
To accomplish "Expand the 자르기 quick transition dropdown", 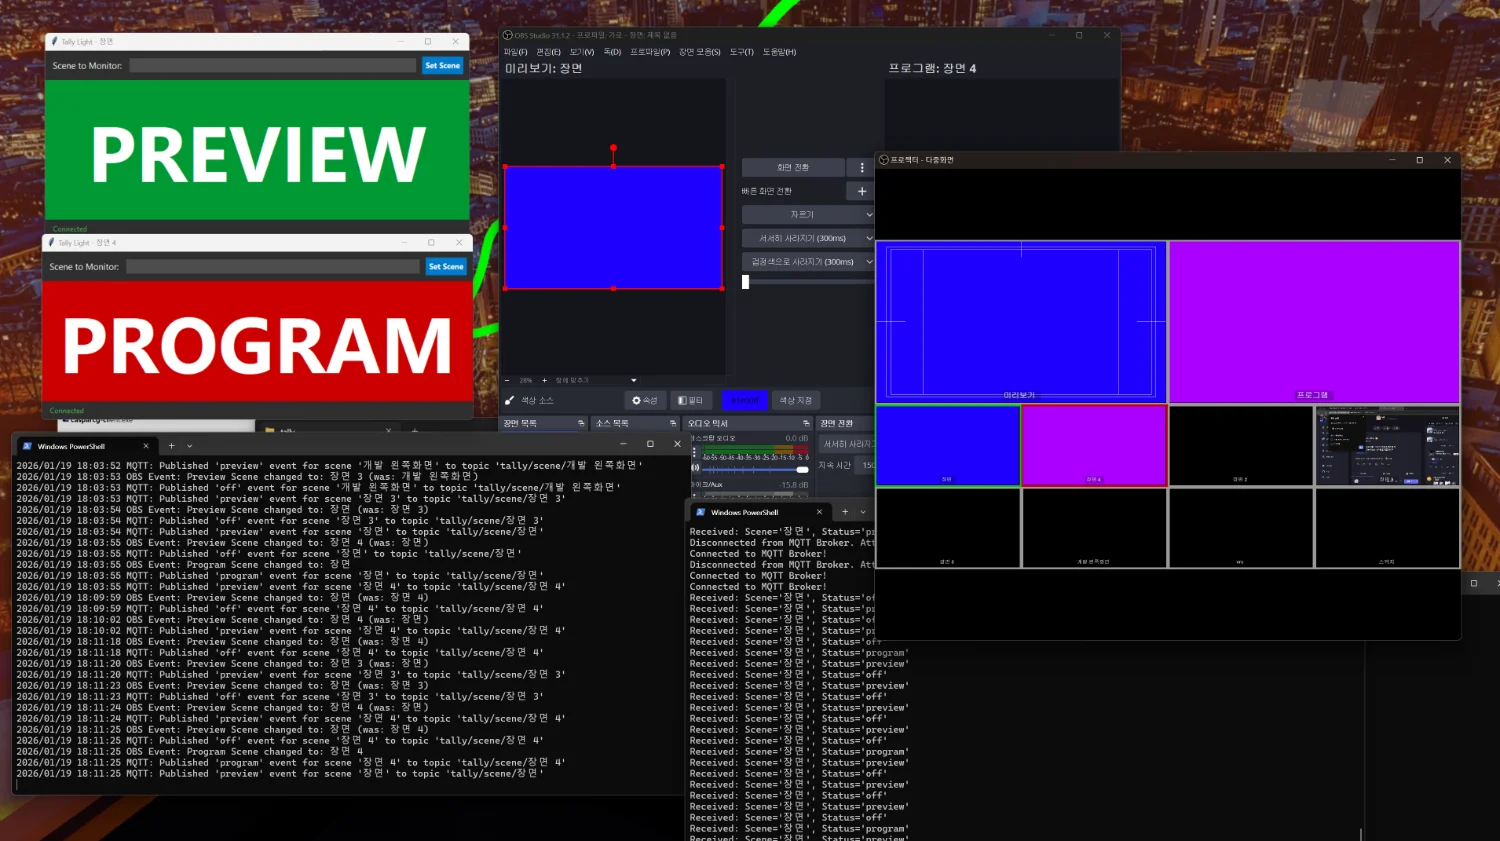I will 868,215.
